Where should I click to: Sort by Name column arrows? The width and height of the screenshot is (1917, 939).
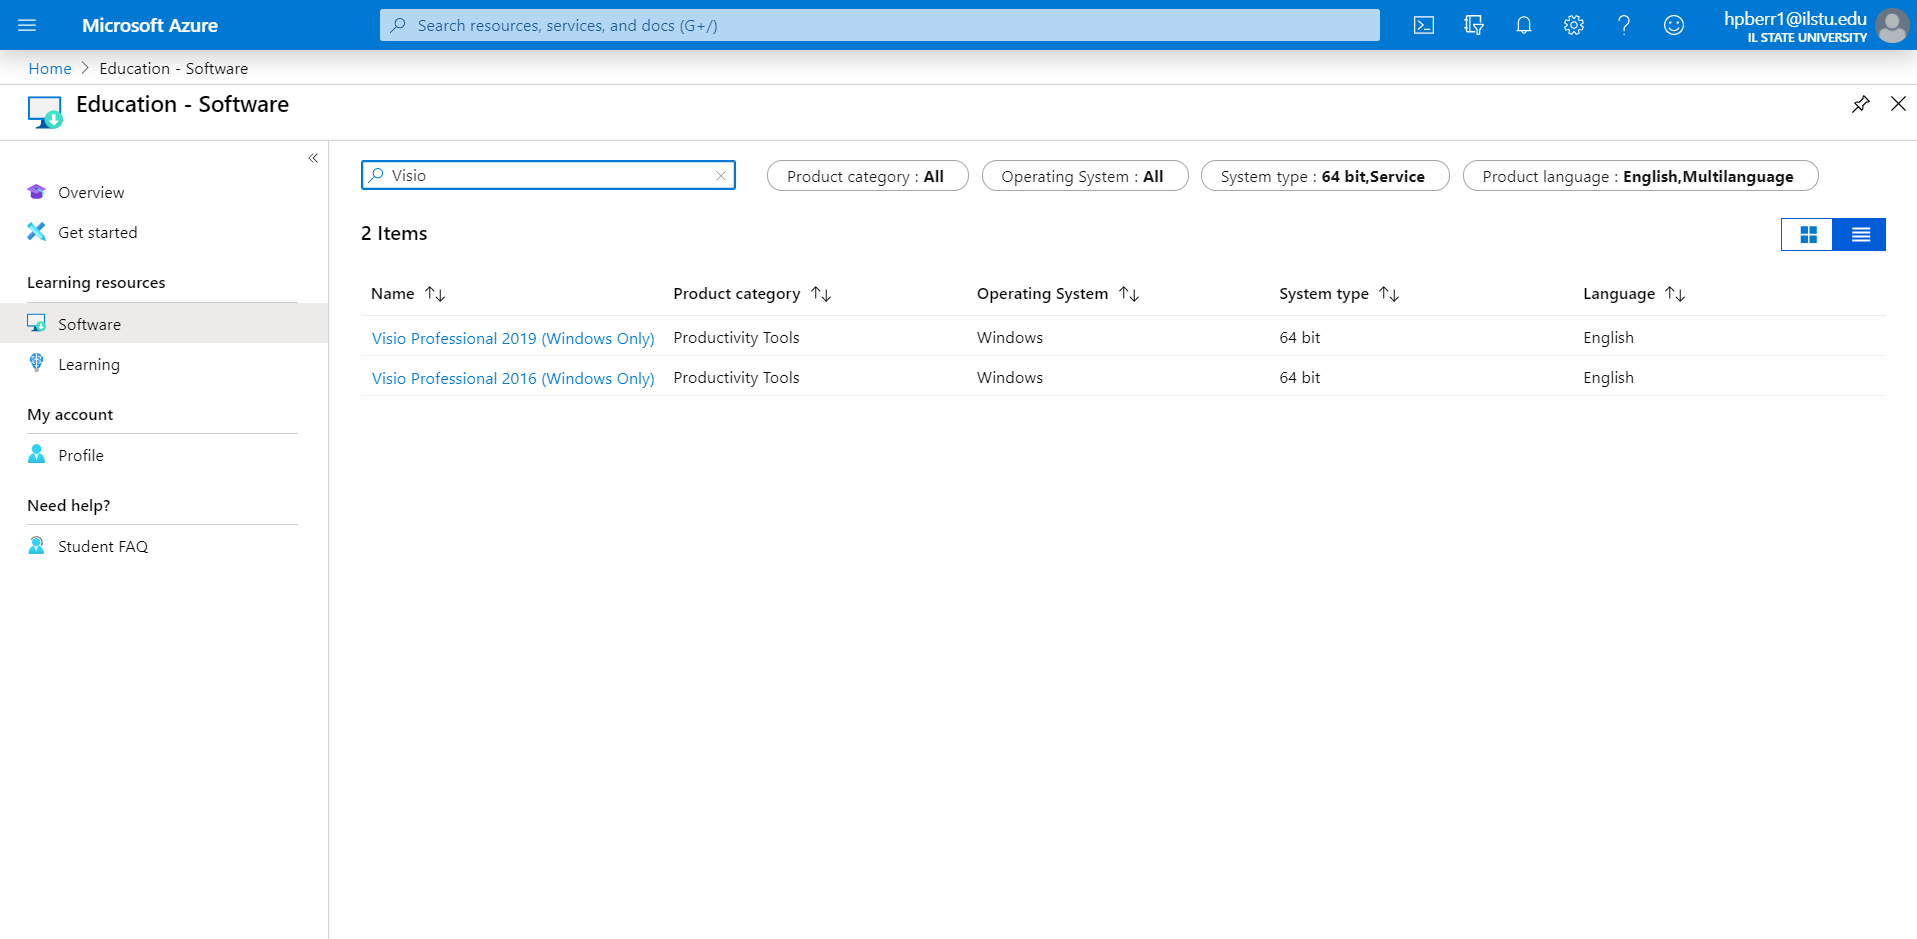coord(435,294)
